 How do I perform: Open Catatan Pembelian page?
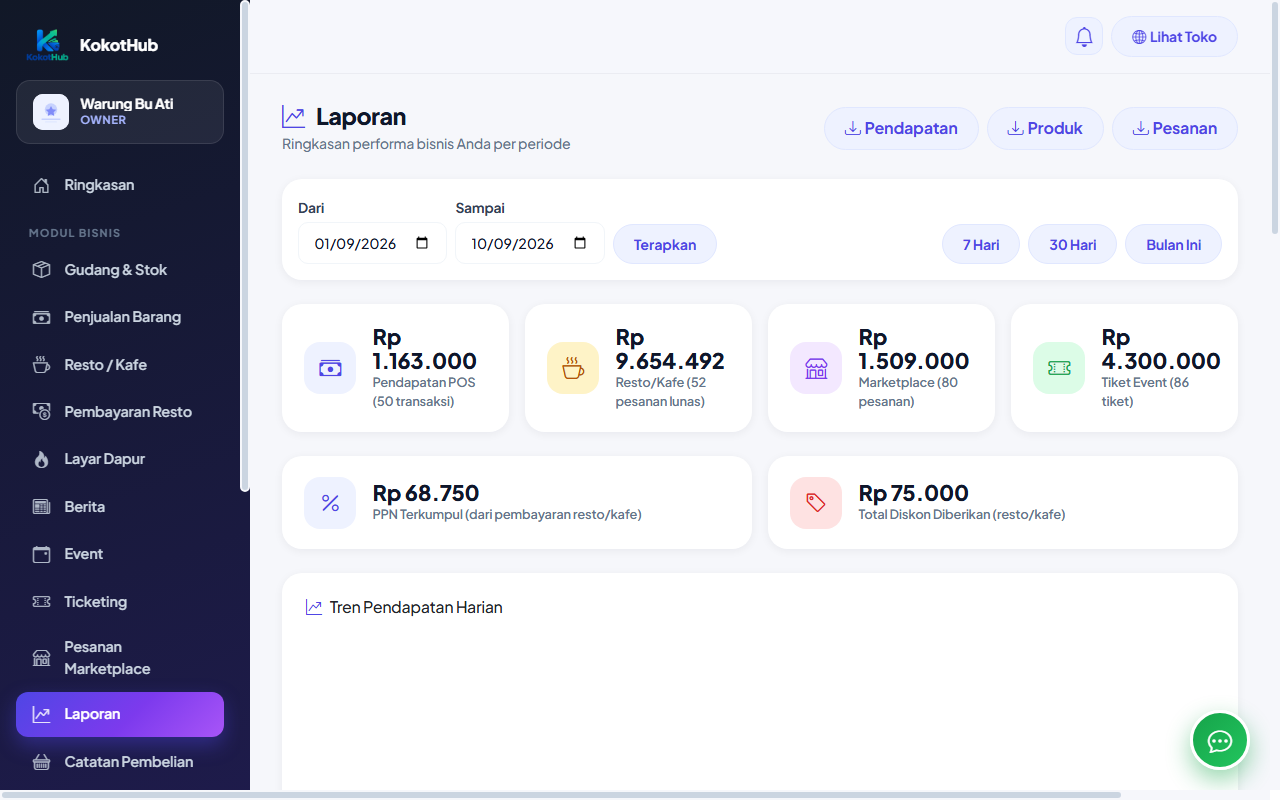[120, 762]
